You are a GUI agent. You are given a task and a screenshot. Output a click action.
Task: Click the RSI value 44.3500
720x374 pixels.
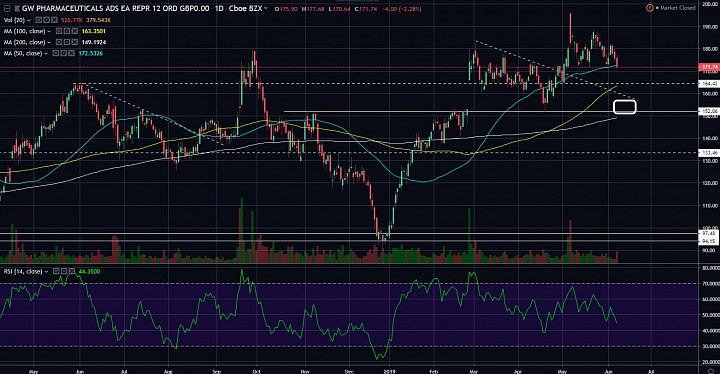click(x=89, y=272)
